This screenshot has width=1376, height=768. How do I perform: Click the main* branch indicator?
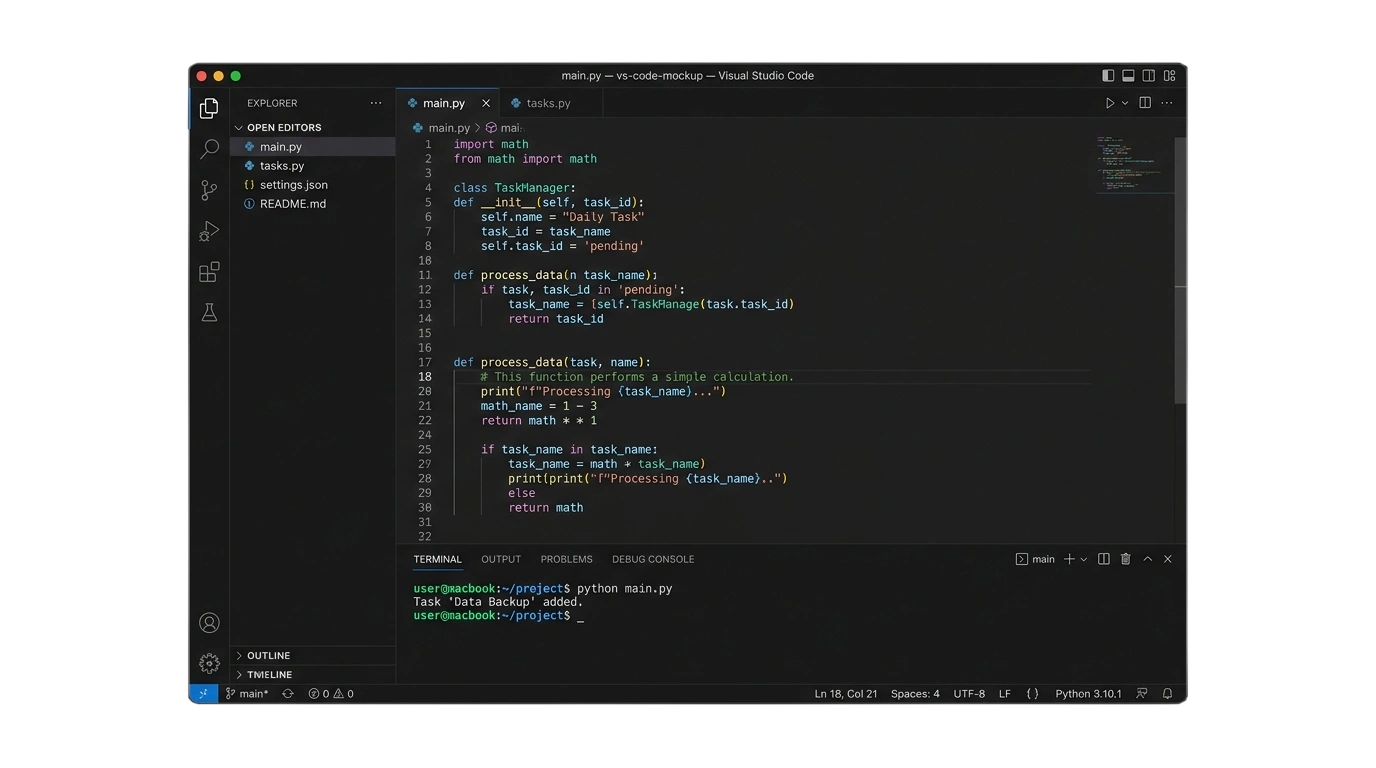[248, 692]
